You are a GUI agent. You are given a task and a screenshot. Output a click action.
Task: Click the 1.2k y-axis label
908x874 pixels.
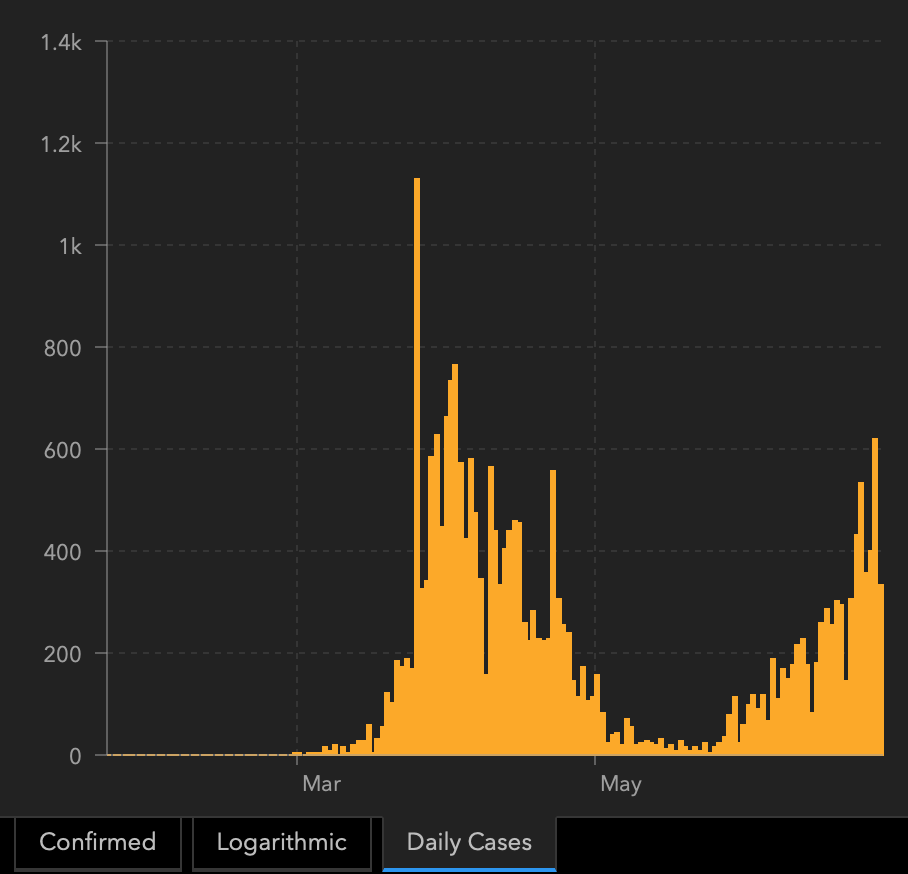(x=61, y=144)
